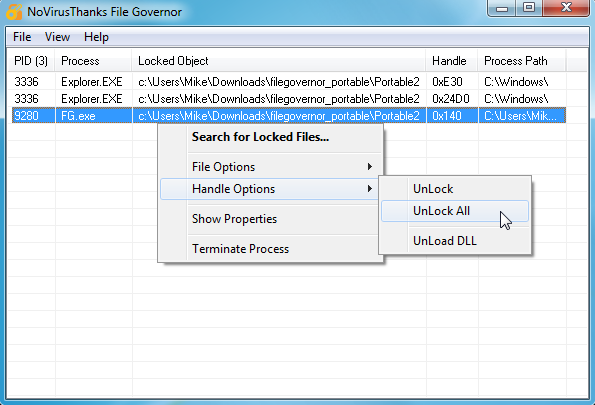This screenshot has width=595, height=405.
Task: Minimize the File Governor window
Action: (x=502, y=8)
